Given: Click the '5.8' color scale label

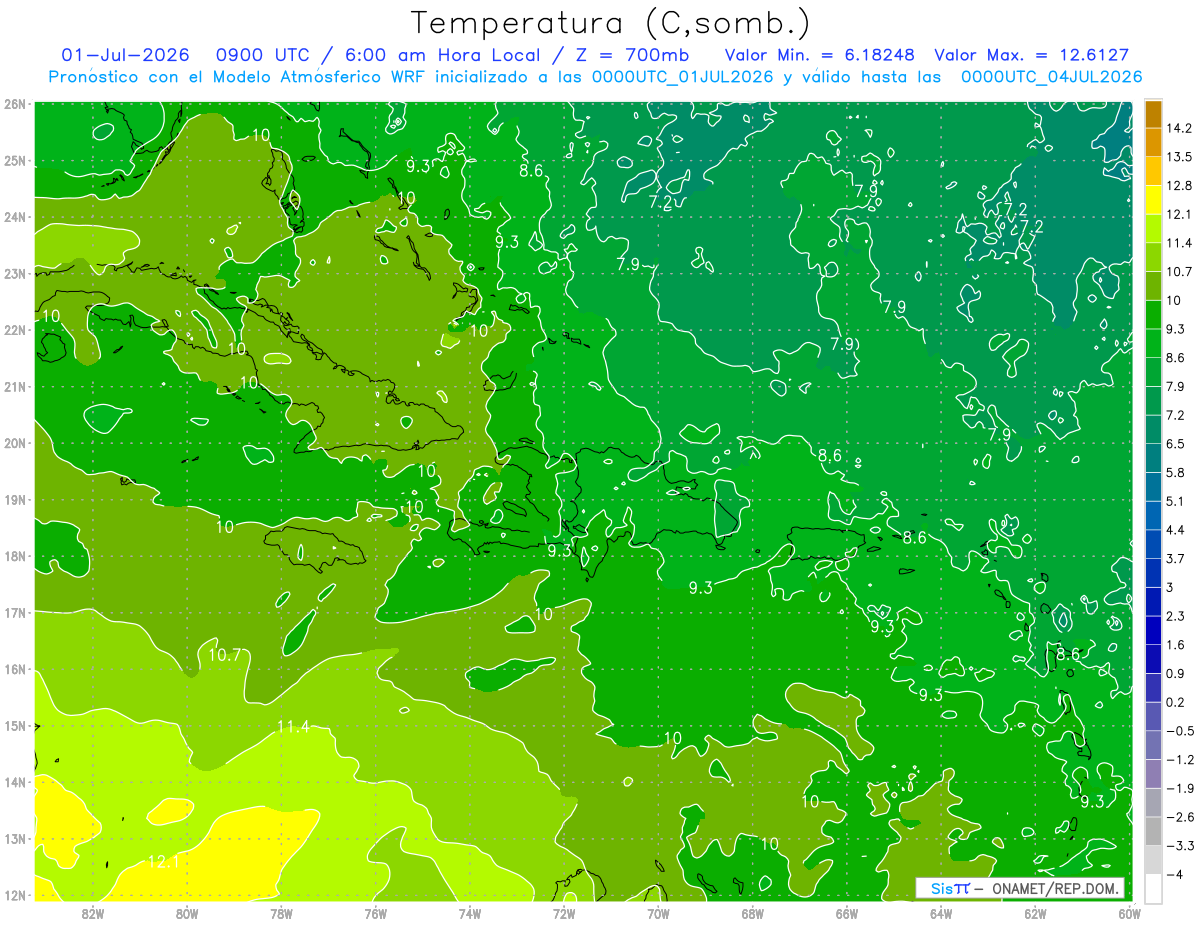Looking at the screenshot, I should pyautogui.click(x=1176, y=472).
